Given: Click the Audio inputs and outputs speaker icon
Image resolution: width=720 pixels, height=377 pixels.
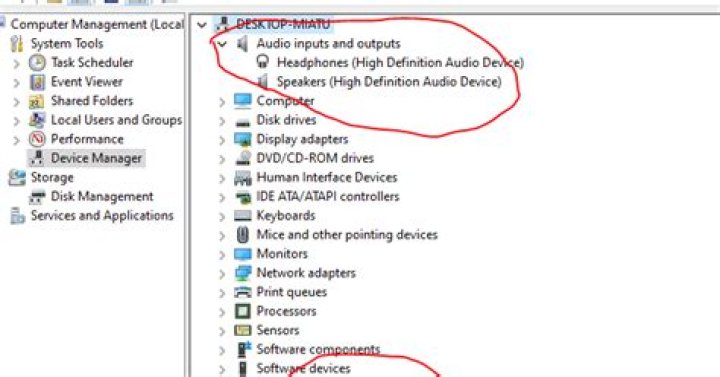Looking at the screenshot, I should pyautogui.click(x=242, y=44).
